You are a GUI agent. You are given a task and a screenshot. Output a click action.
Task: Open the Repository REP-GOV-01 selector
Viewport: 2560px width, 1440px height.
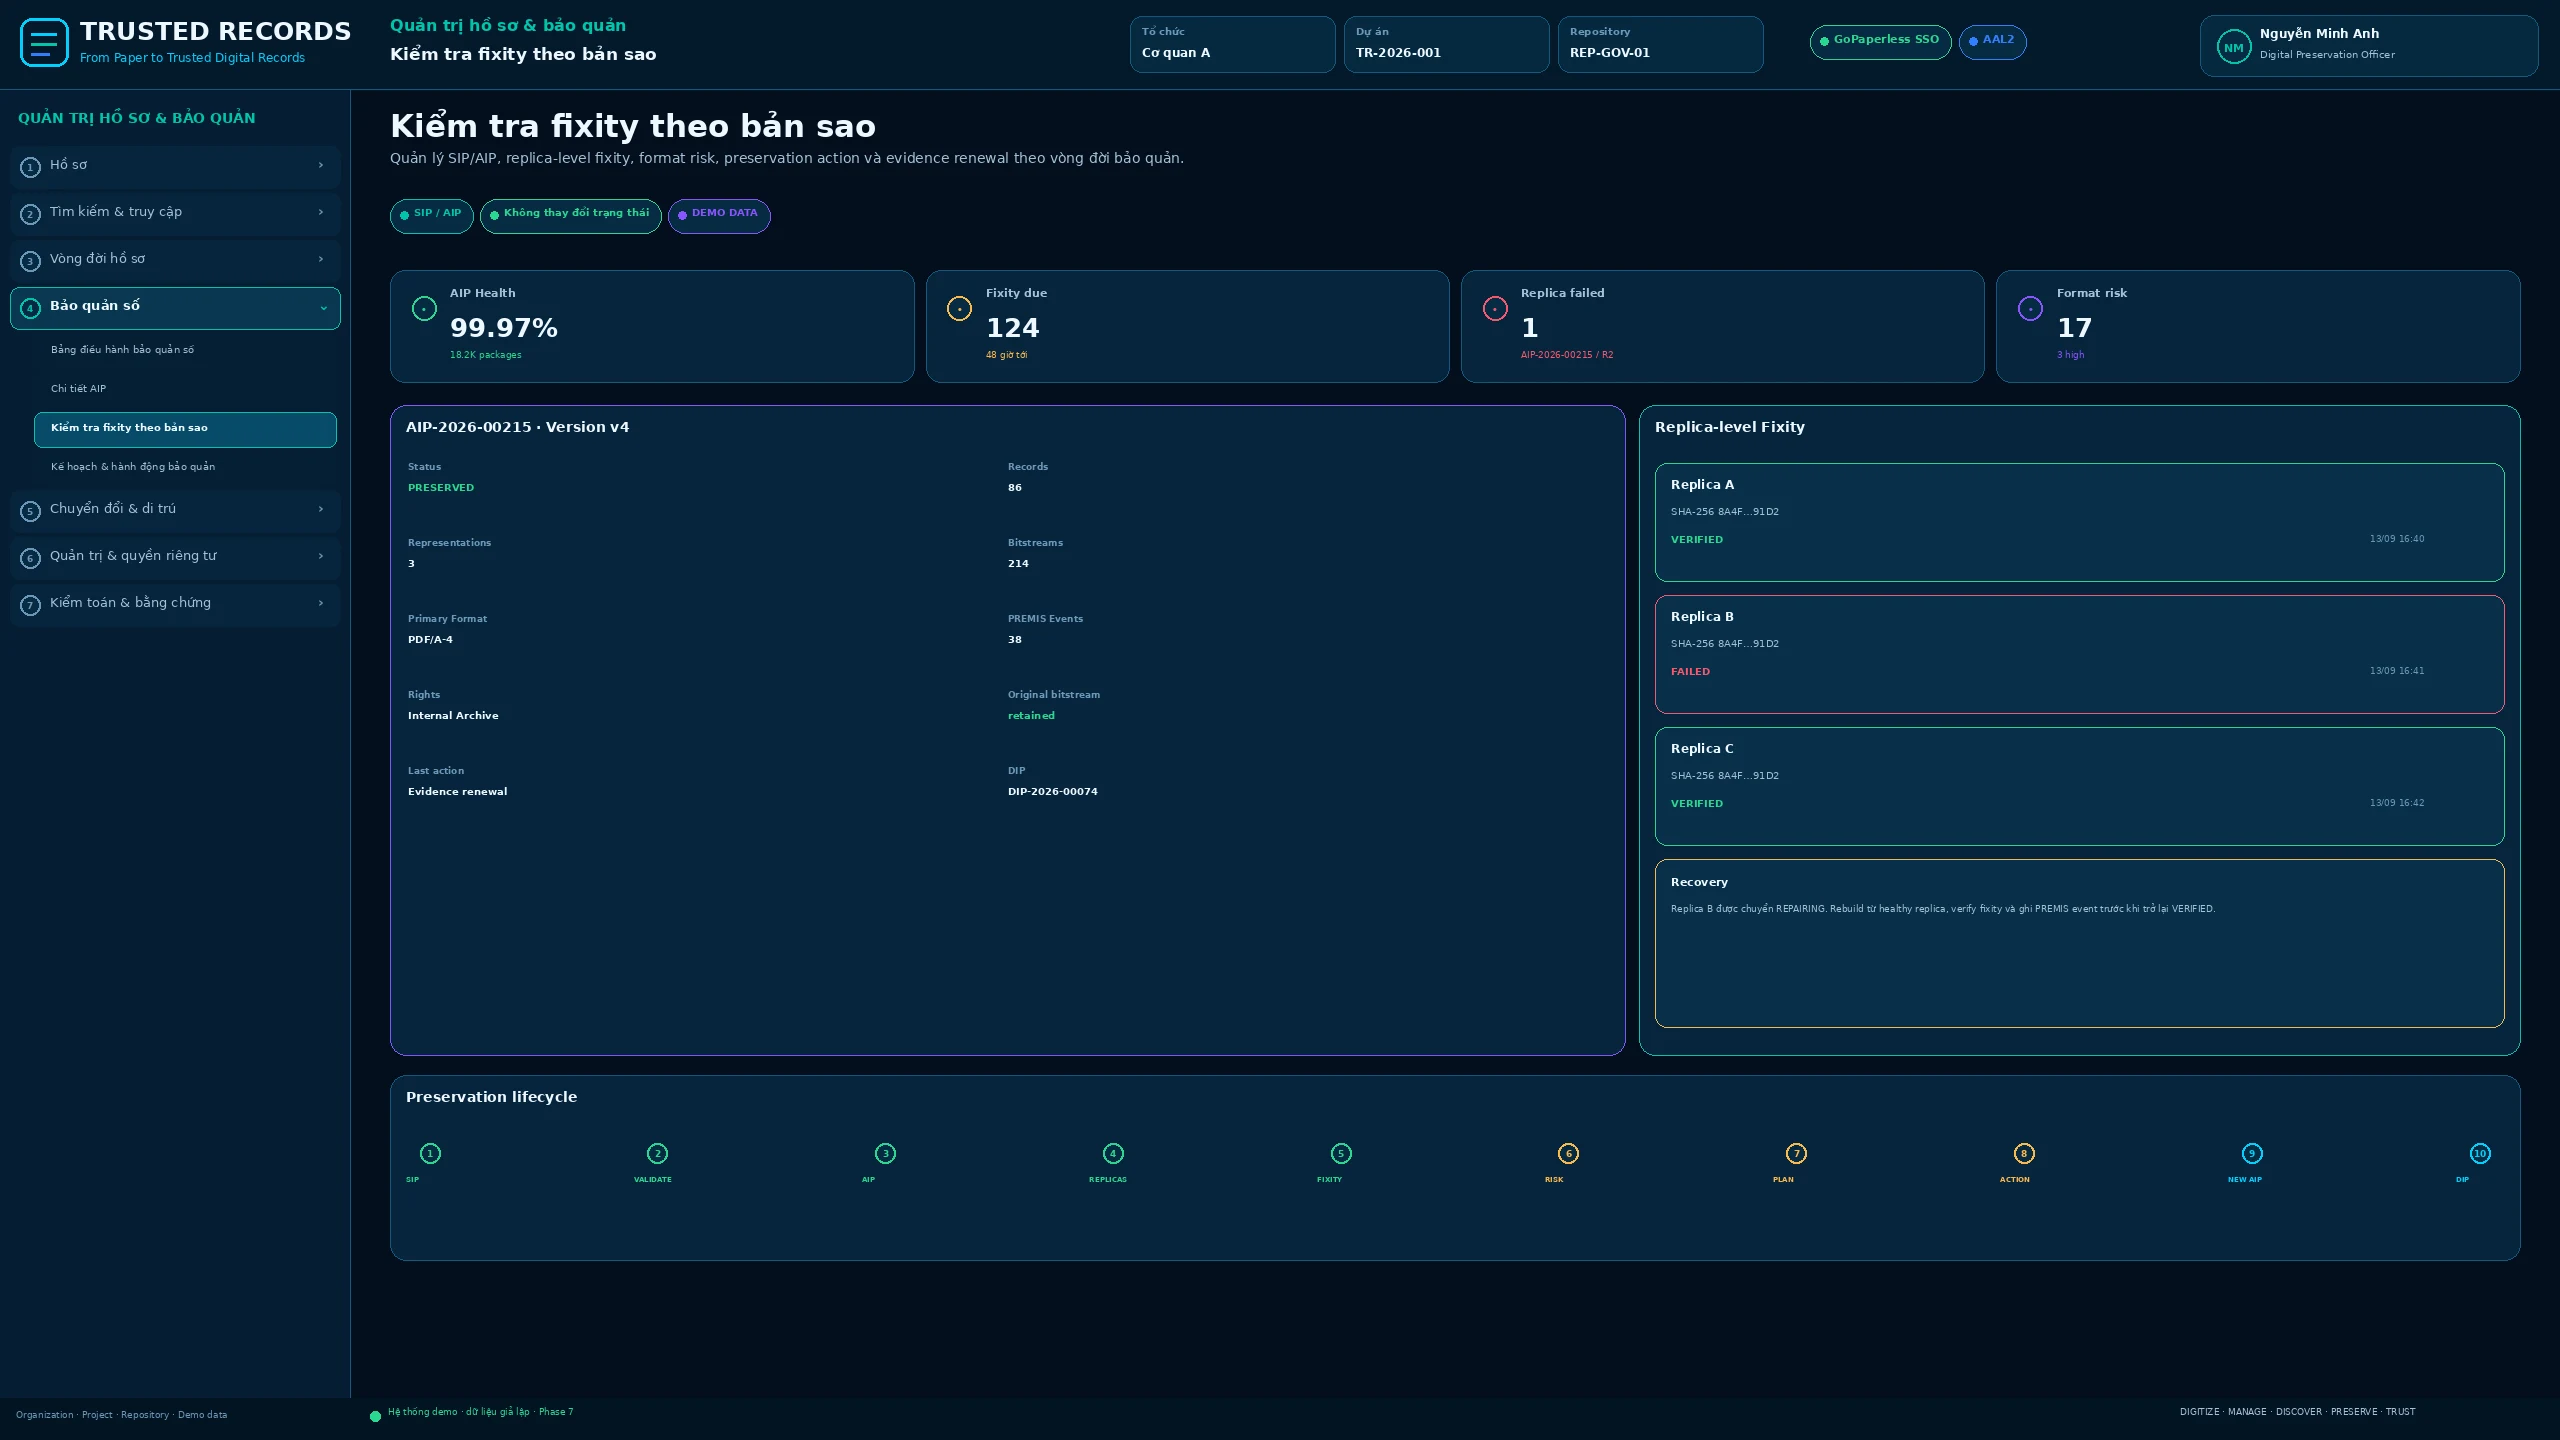click(1660, 44)
